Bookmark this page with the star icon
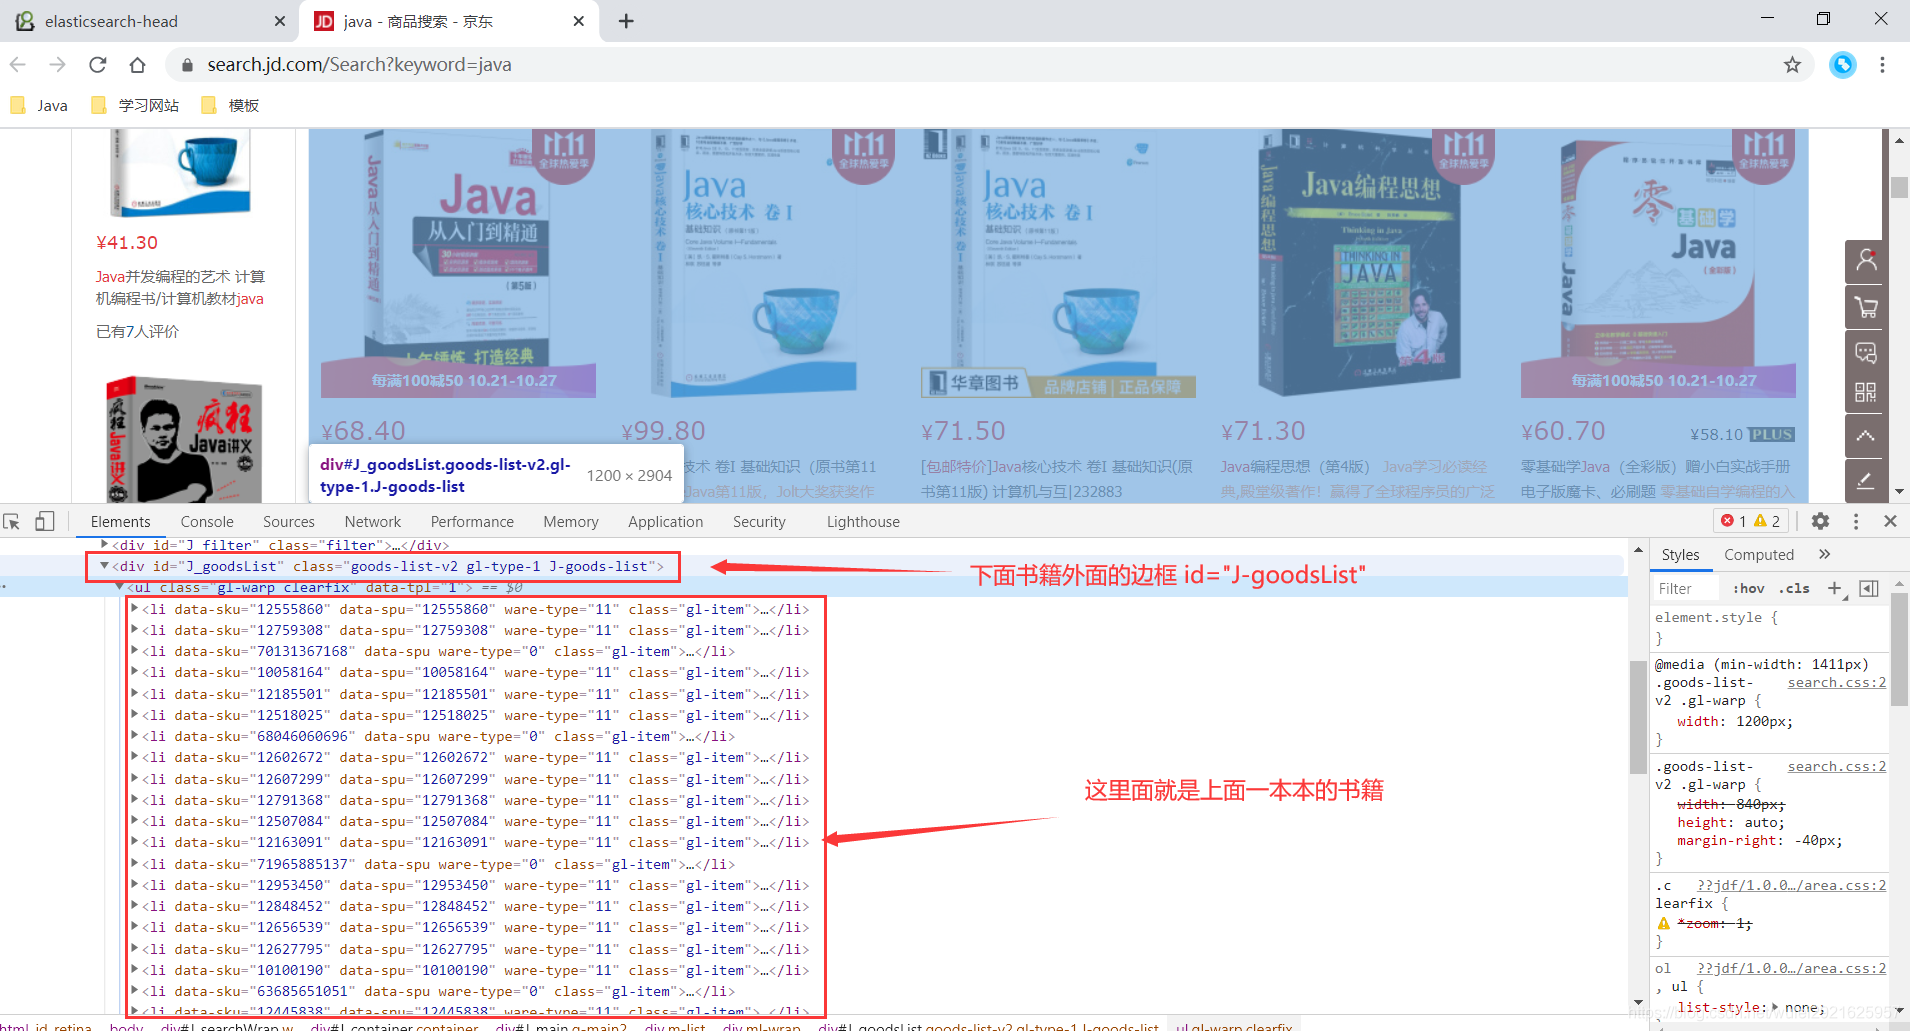This screenshot has width=1910, height=1031. click(x=1792, y=65)
